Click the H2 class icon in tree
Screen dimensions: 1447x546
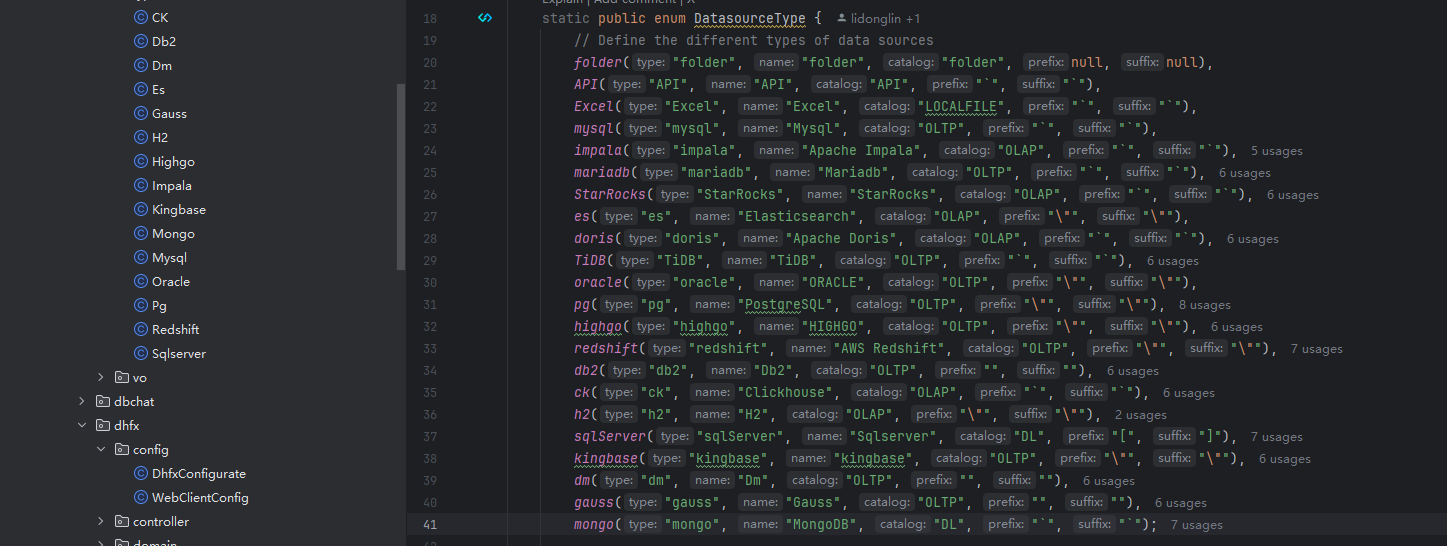tap(141, 137)
